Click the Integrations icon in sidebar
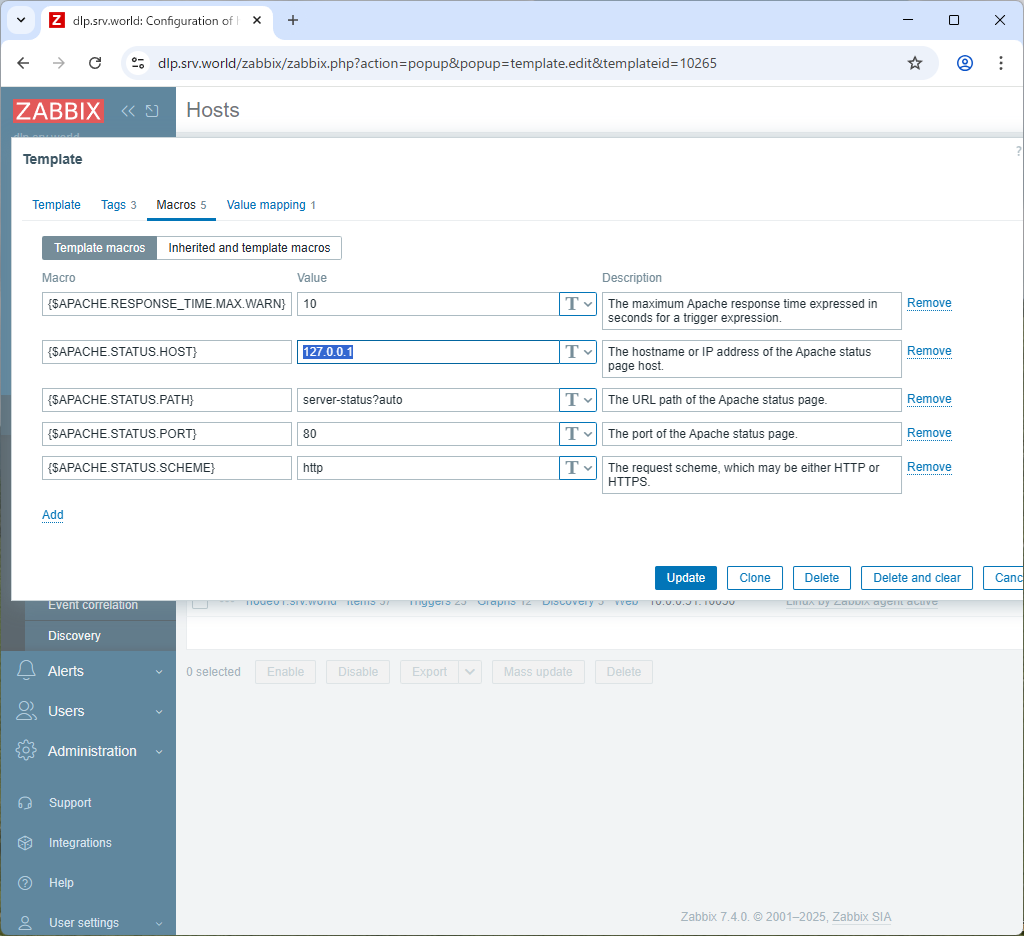Screen dimensions: 1024x936 [28, 842]
